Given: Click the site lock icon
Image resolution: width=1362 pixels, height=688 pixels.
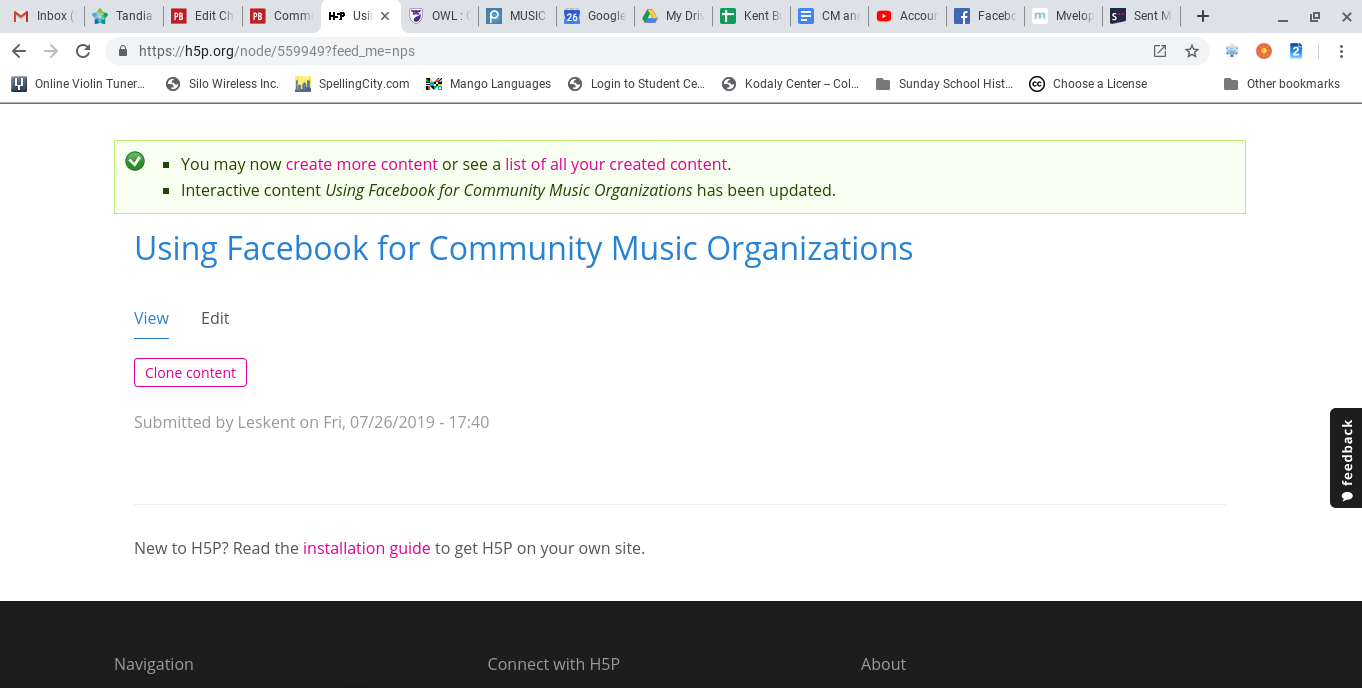Looking at the screenshot, I should point(123,51).
